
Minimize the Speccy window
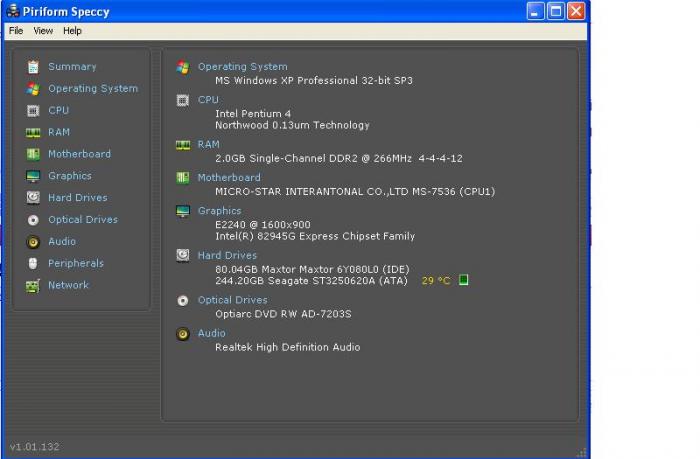536,11
